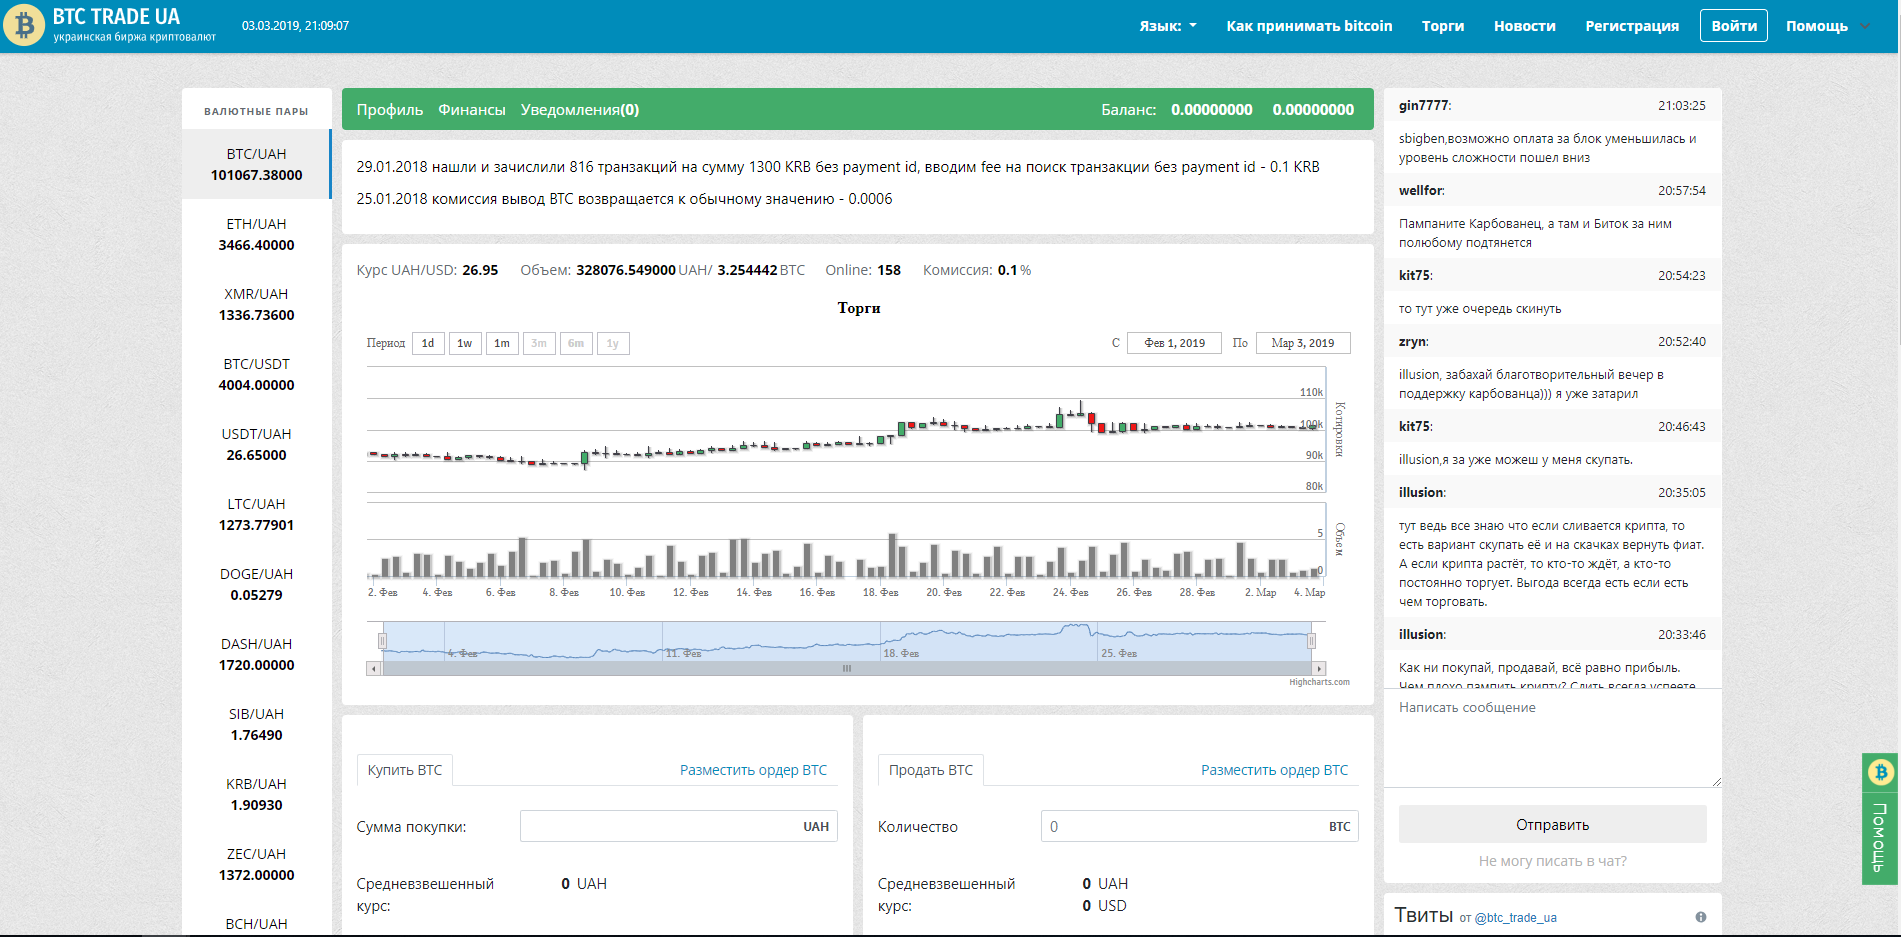Open the Не могу писать в чат? link
Screen dimensions: 1901x937
(1552, 861)
